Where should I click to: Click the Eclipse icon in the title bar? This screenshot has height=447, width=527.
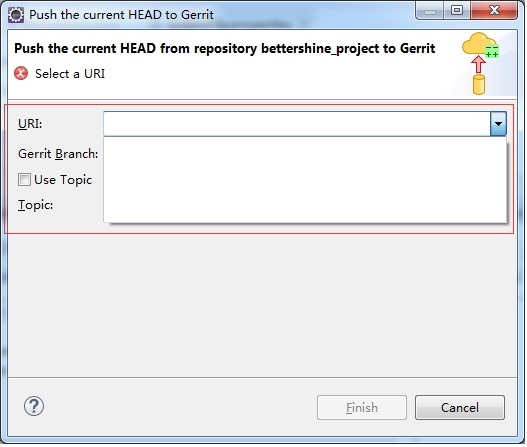(16, 15)
